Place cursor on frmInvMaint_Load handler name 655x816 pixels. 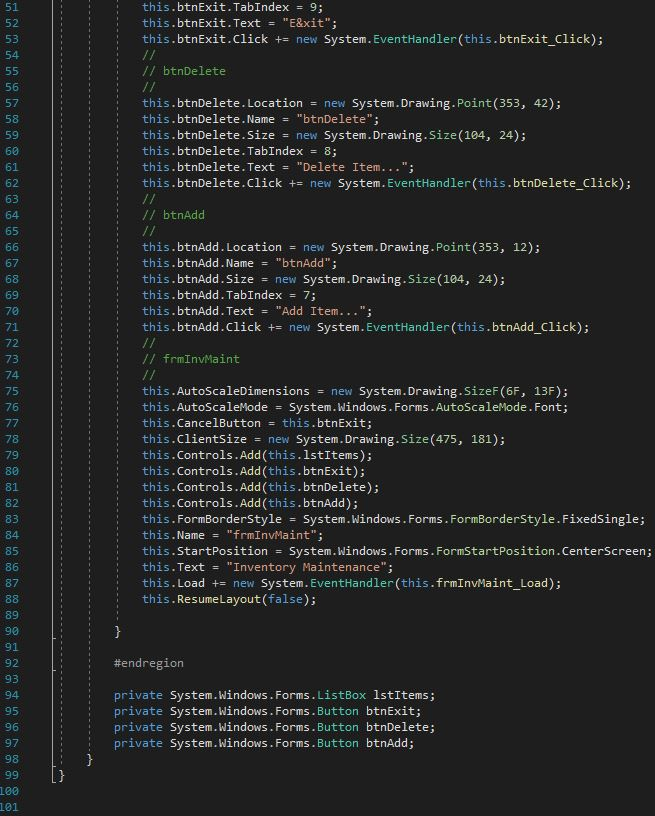(x=492, y=583)
